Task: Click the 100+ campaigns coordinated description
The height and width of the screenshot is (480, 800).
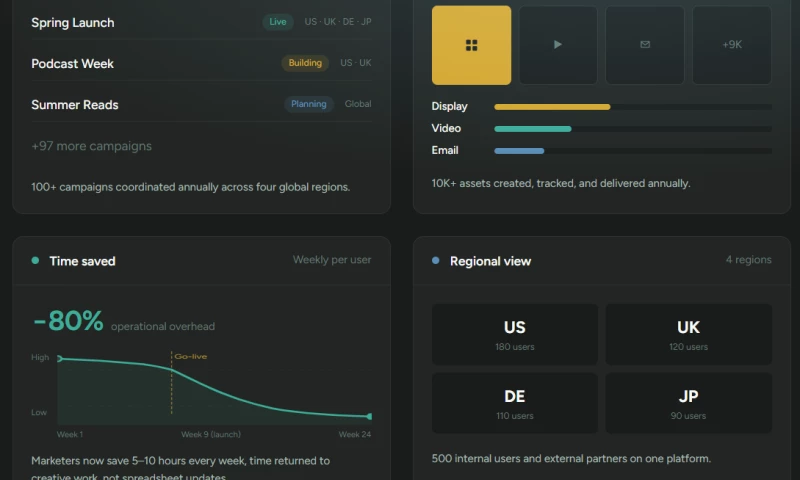Action: click(190, 187)
